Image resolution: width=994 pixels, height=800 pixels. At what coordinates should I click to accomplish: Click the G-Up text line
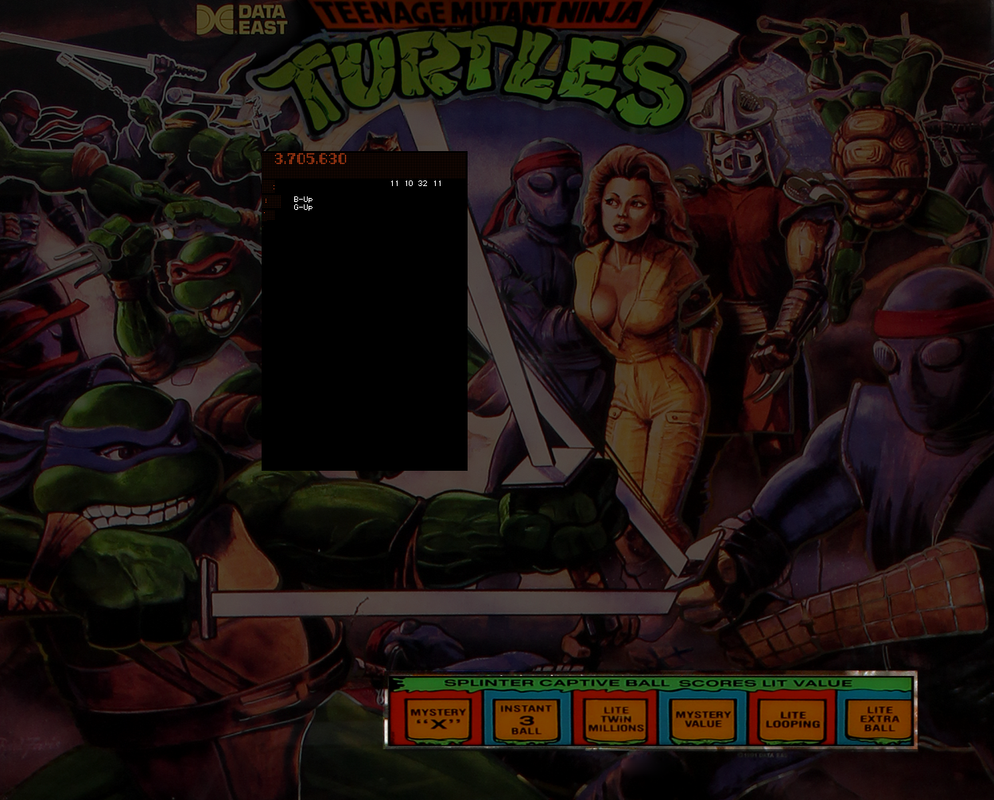303,207
